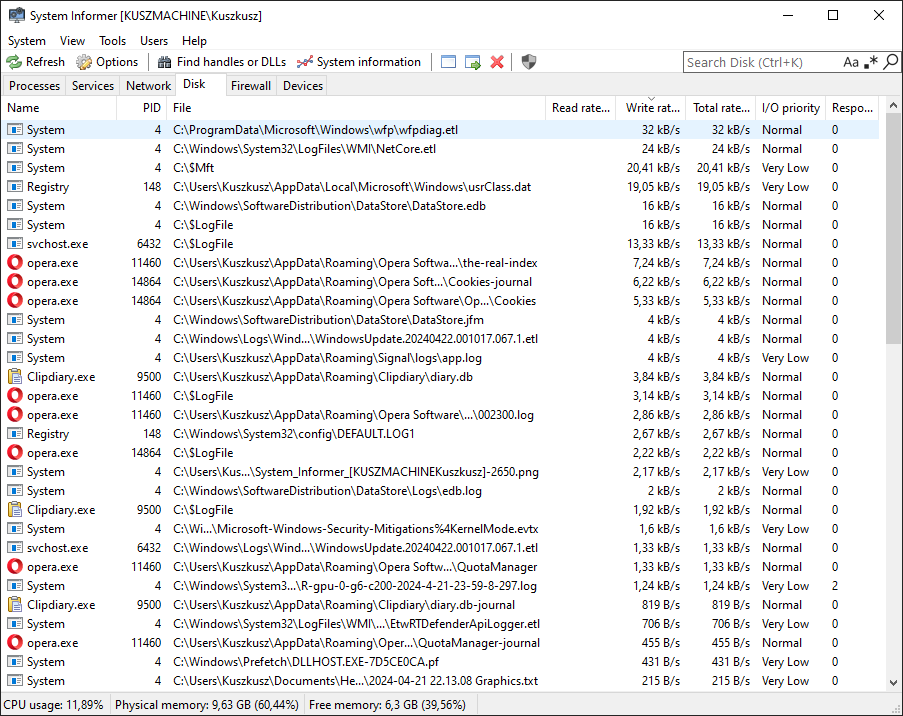Sort by the PID column header
The image size is (903, 716).
[x=142, y=108]
